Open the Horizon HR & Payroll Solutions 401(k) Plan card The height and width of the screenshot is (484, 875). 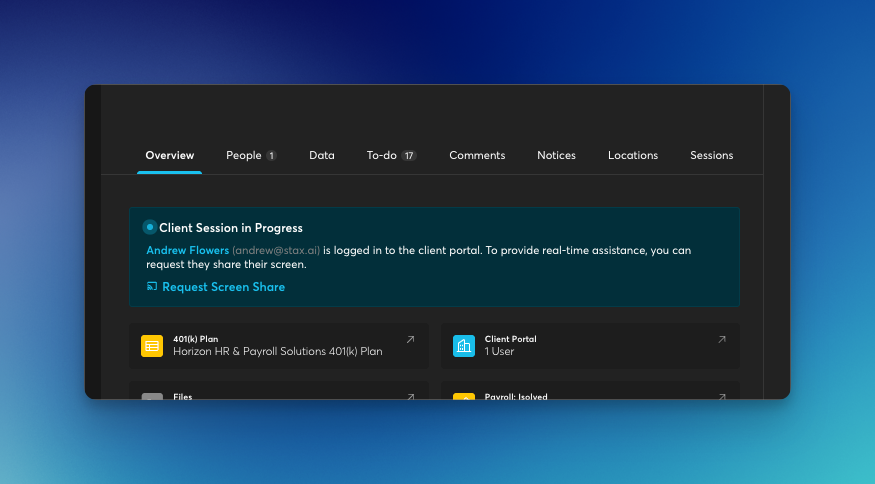278,351
